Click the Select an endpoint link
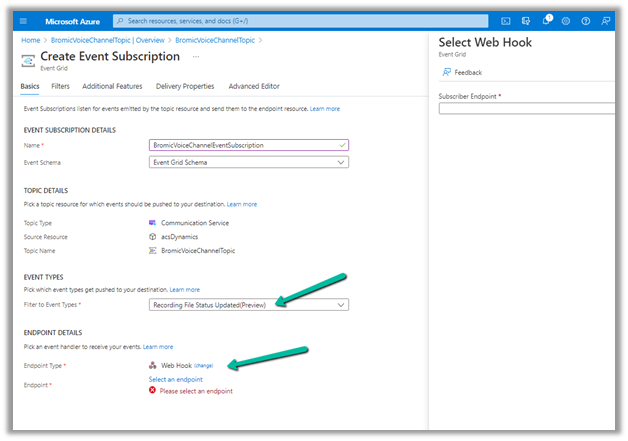This screenshot has width=628, height=441. [x=175, y=379]
